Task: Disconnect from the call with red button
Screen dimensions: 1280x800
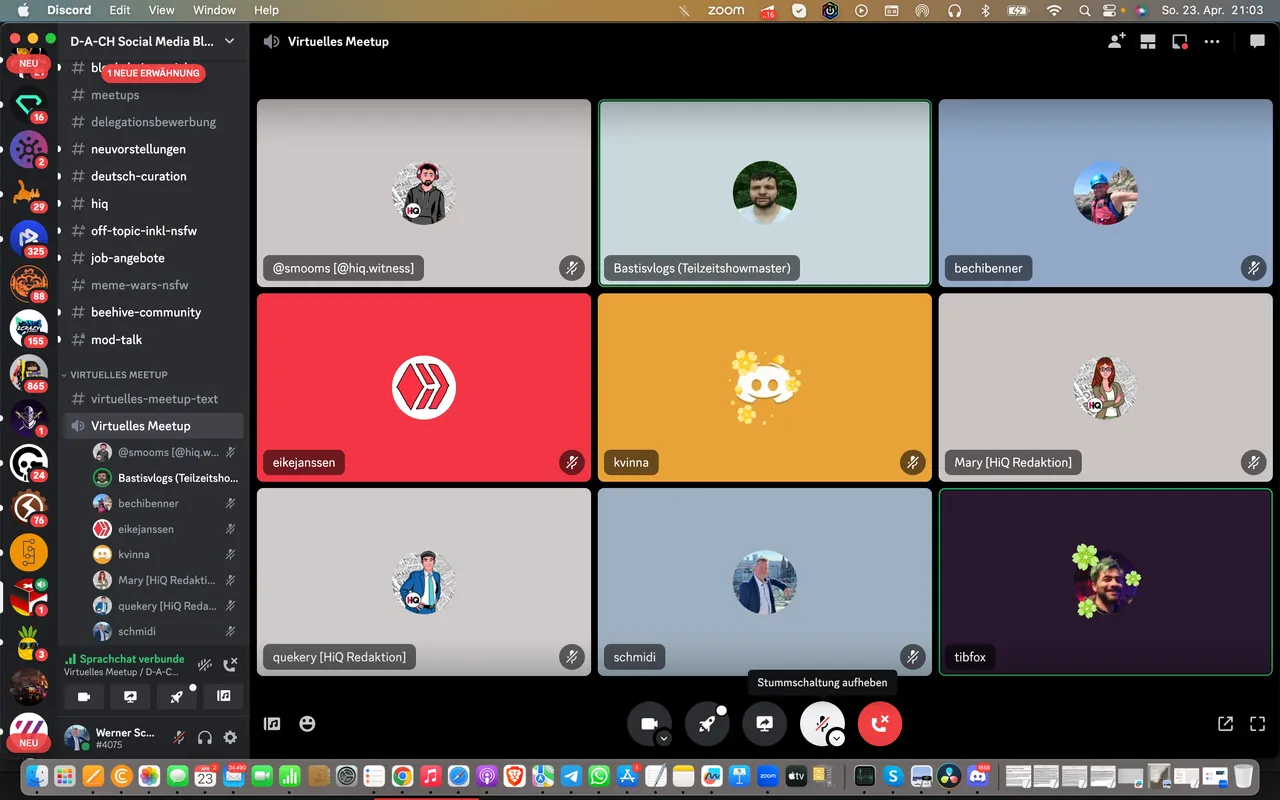Action: click(x=880, y=724)
